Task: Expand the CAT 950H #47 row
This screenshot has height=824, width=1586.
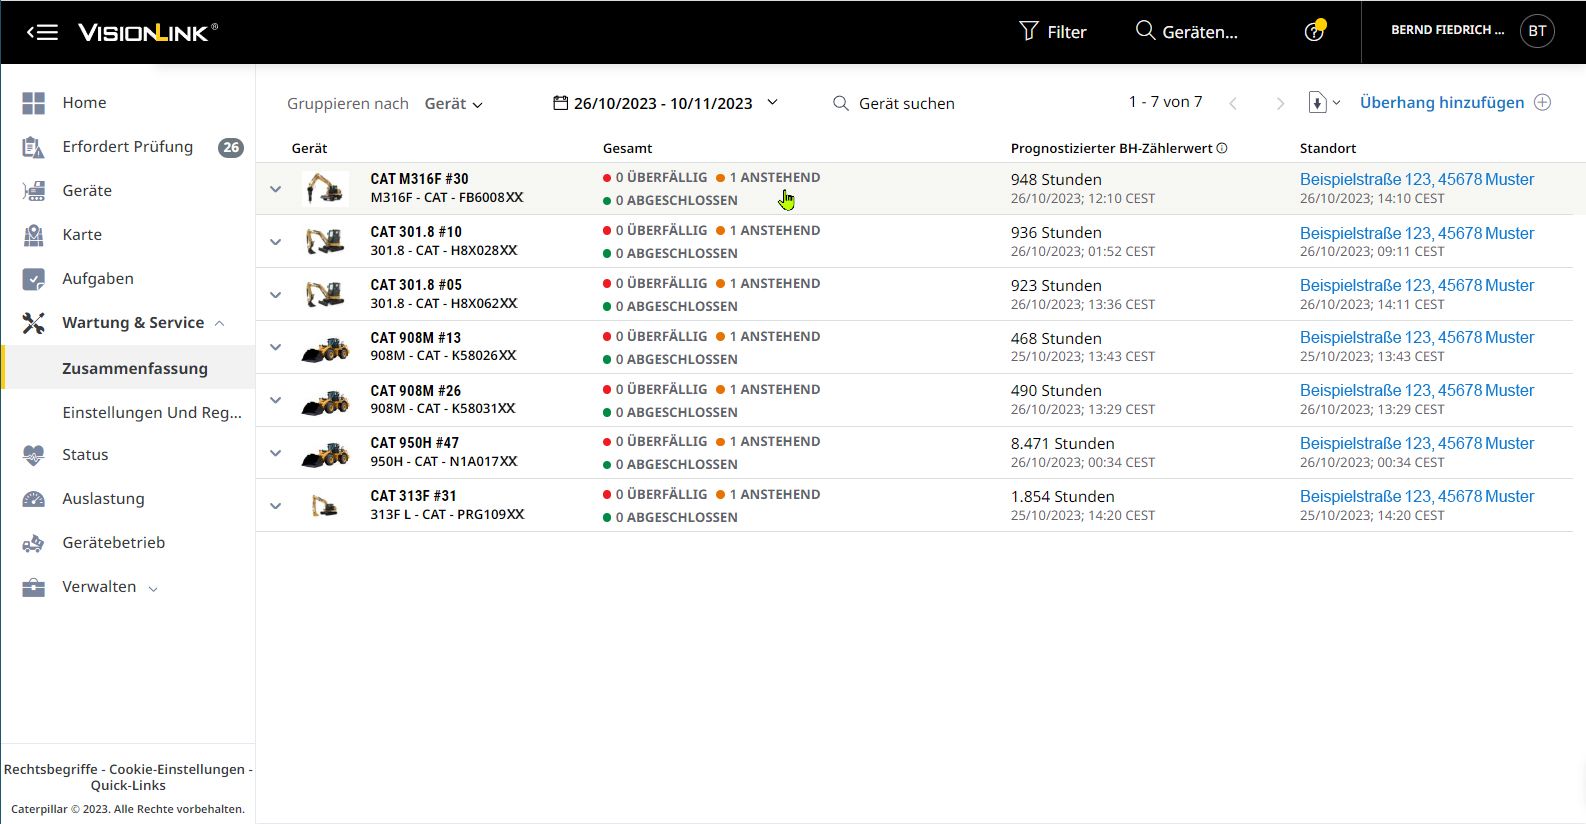Action: 276,453
